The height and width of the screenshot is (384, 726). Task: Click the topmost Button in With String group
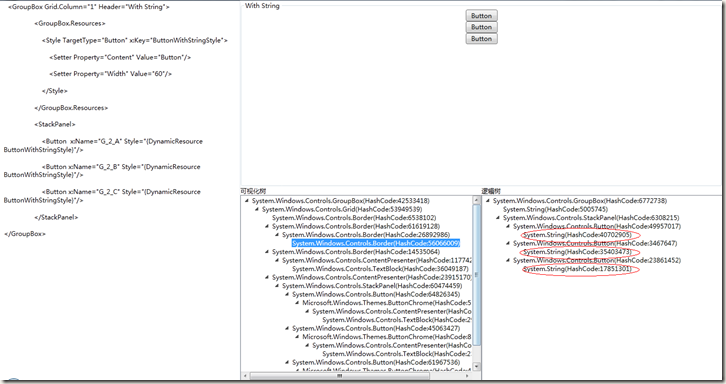click(x=482, y=15)
